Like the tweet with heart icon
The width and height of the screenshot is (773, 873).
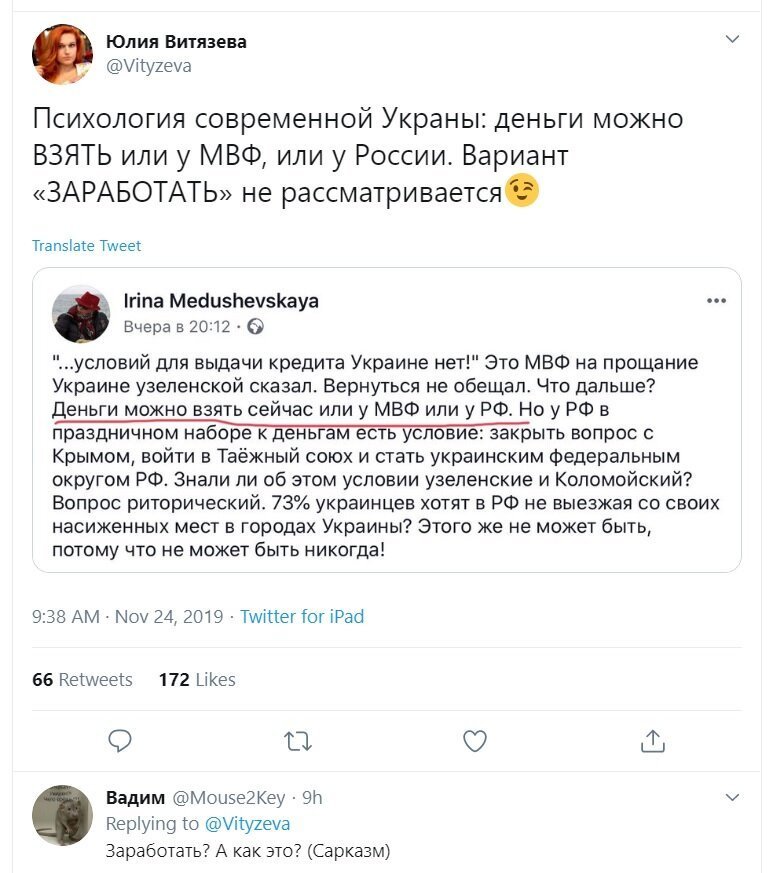tap(475, 741)
